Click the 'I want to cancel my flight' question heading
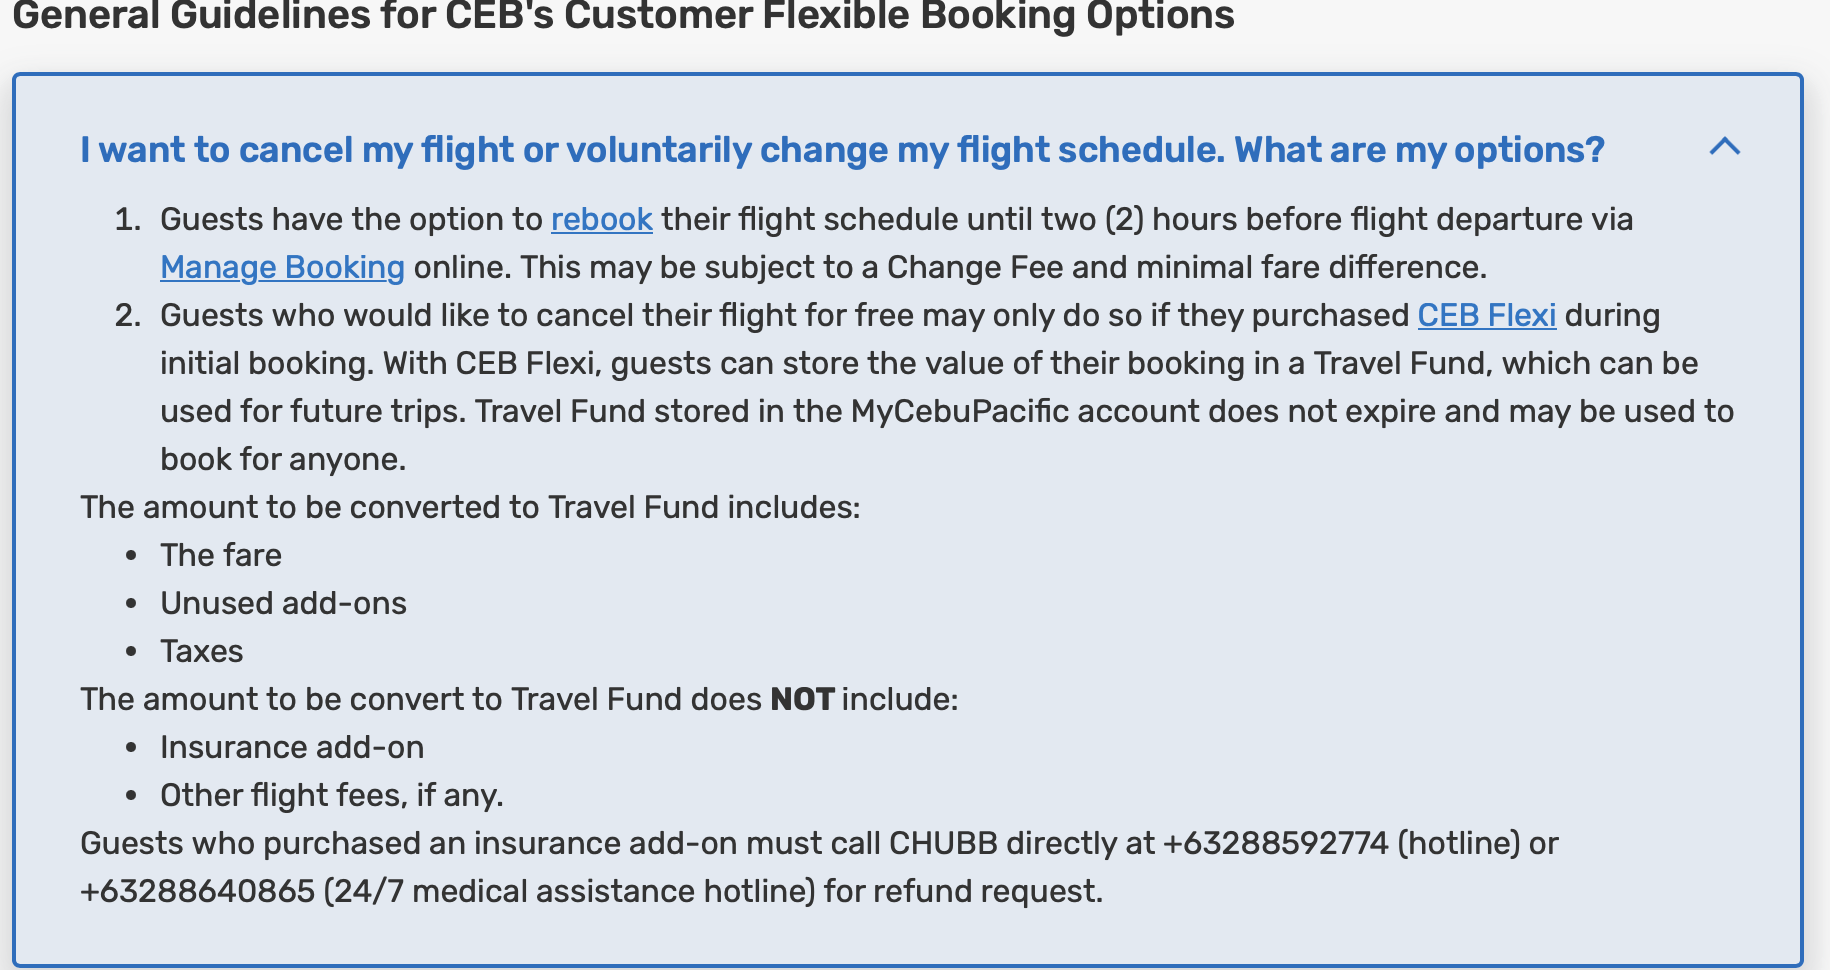1830x970 pixels. click(x=842, y=150)
